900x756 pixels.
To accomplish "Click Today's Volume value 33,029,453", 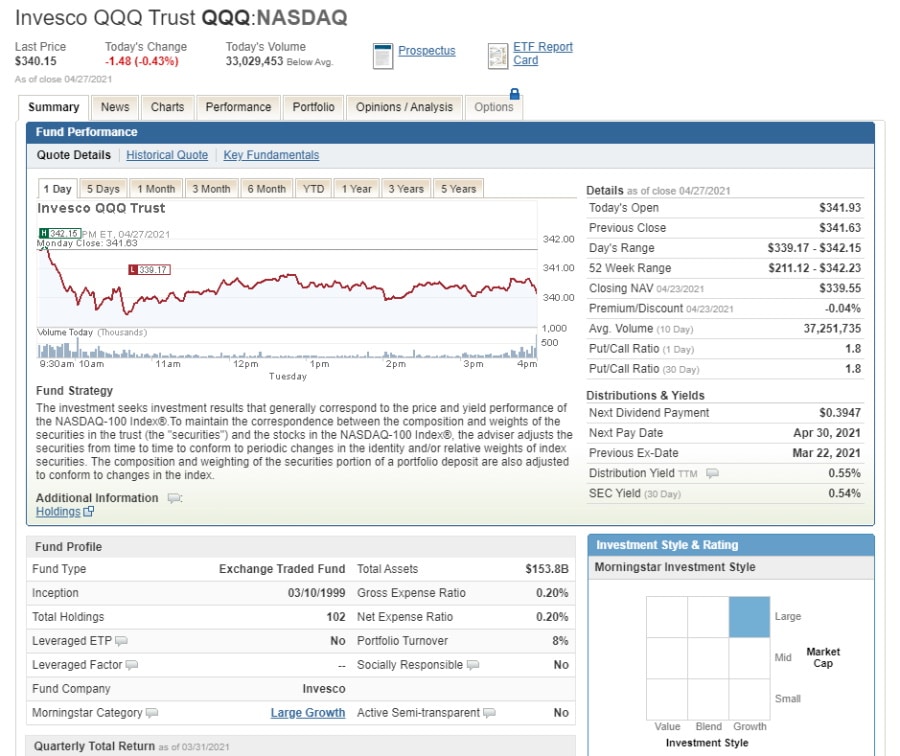I will 254,61.
